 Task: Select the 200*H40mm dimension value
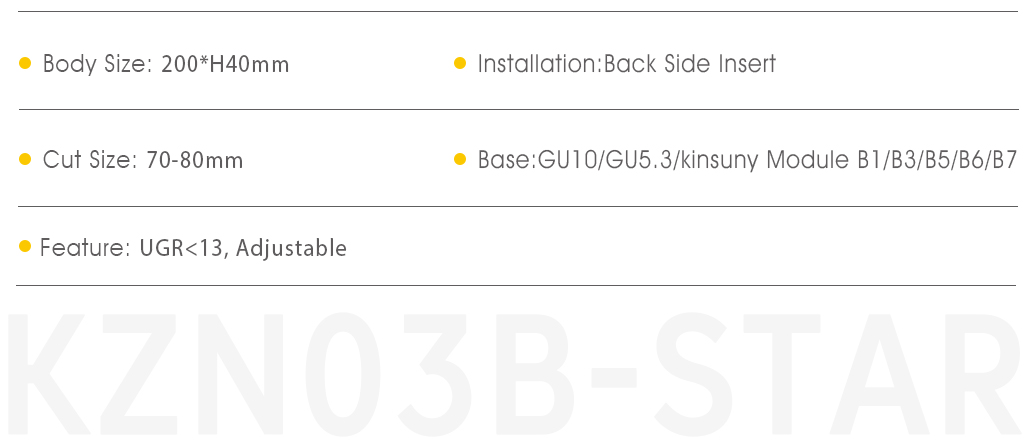[x=225, y=65]
